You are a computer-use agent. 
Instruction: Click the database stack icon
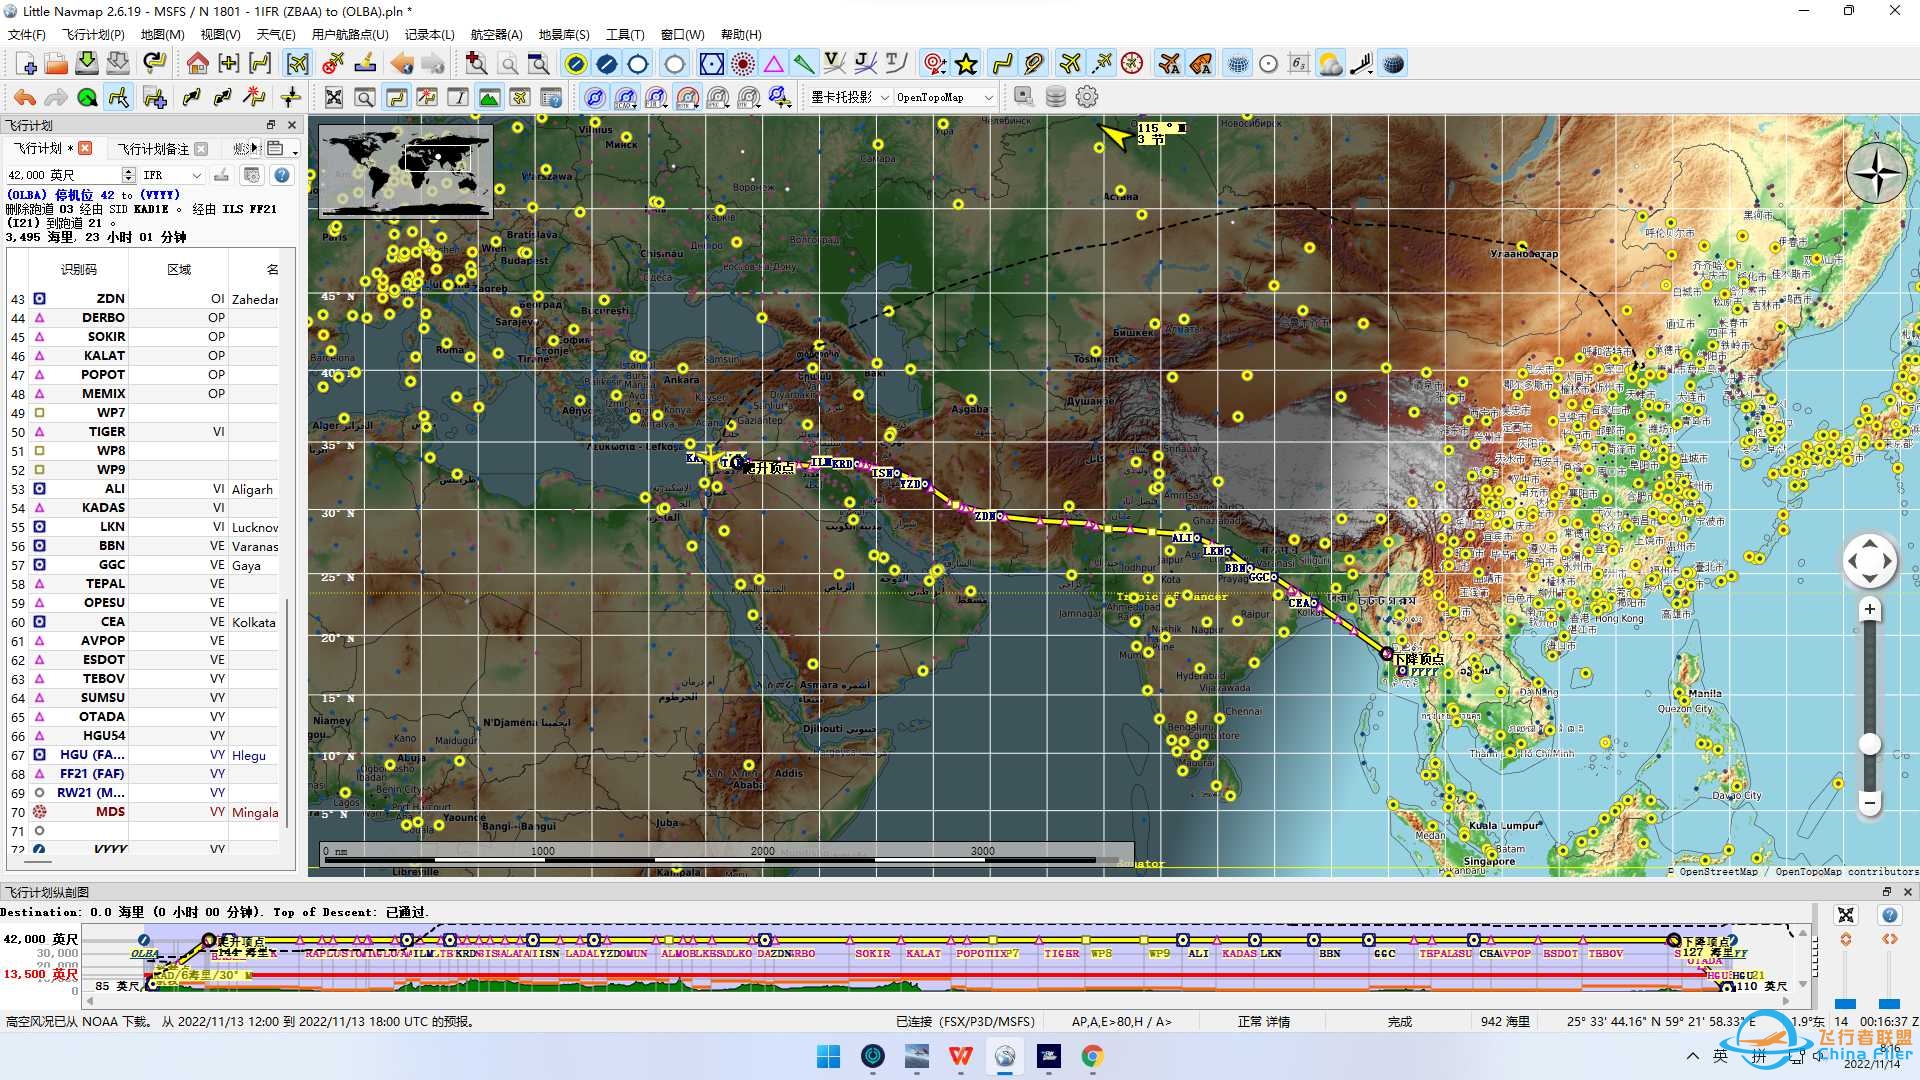[x=1055, y=97]
